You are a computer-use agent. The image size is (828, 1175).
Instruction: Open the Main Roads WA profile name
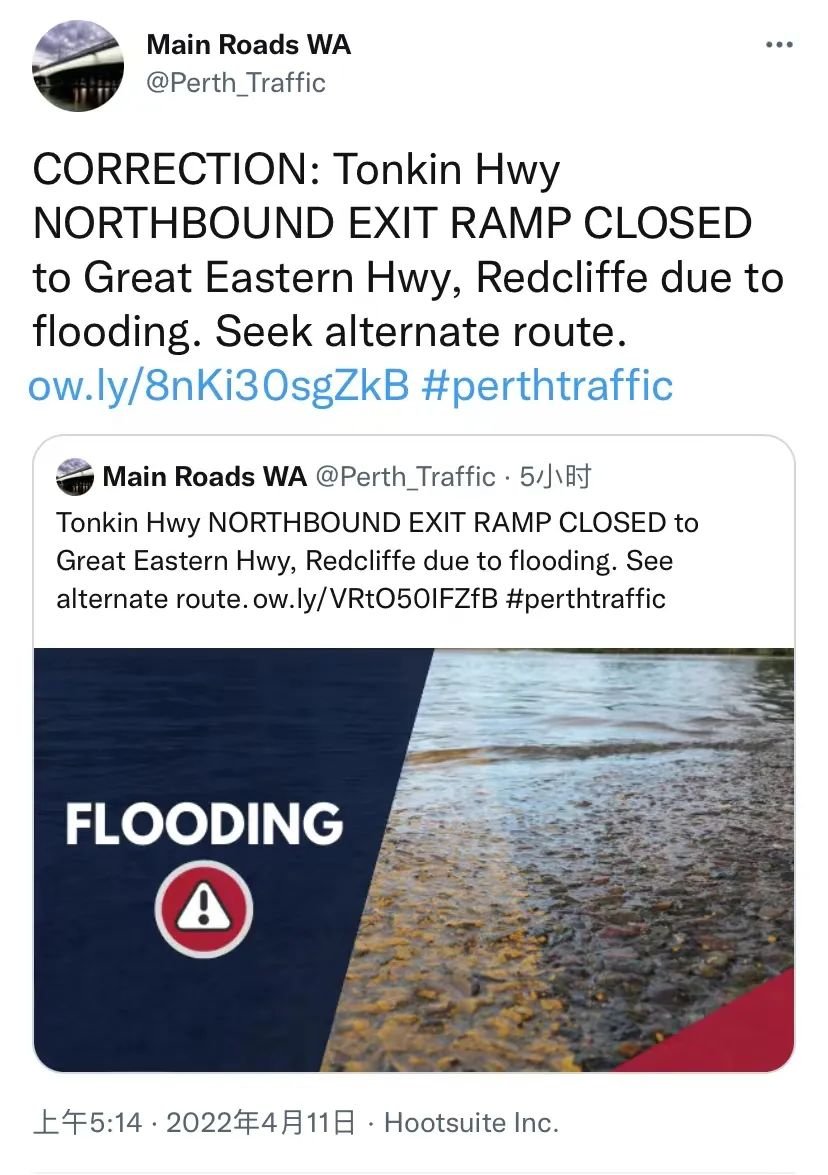click(249, 45)
